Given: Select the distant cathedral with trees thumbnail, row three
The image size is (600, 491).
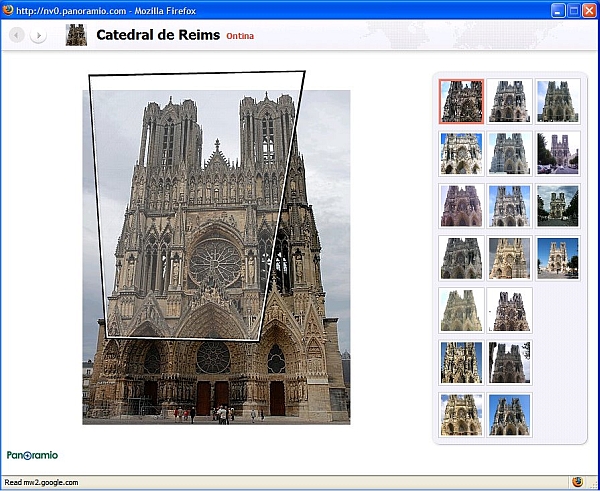Looking at the screenshot, I should click(558, 206).
